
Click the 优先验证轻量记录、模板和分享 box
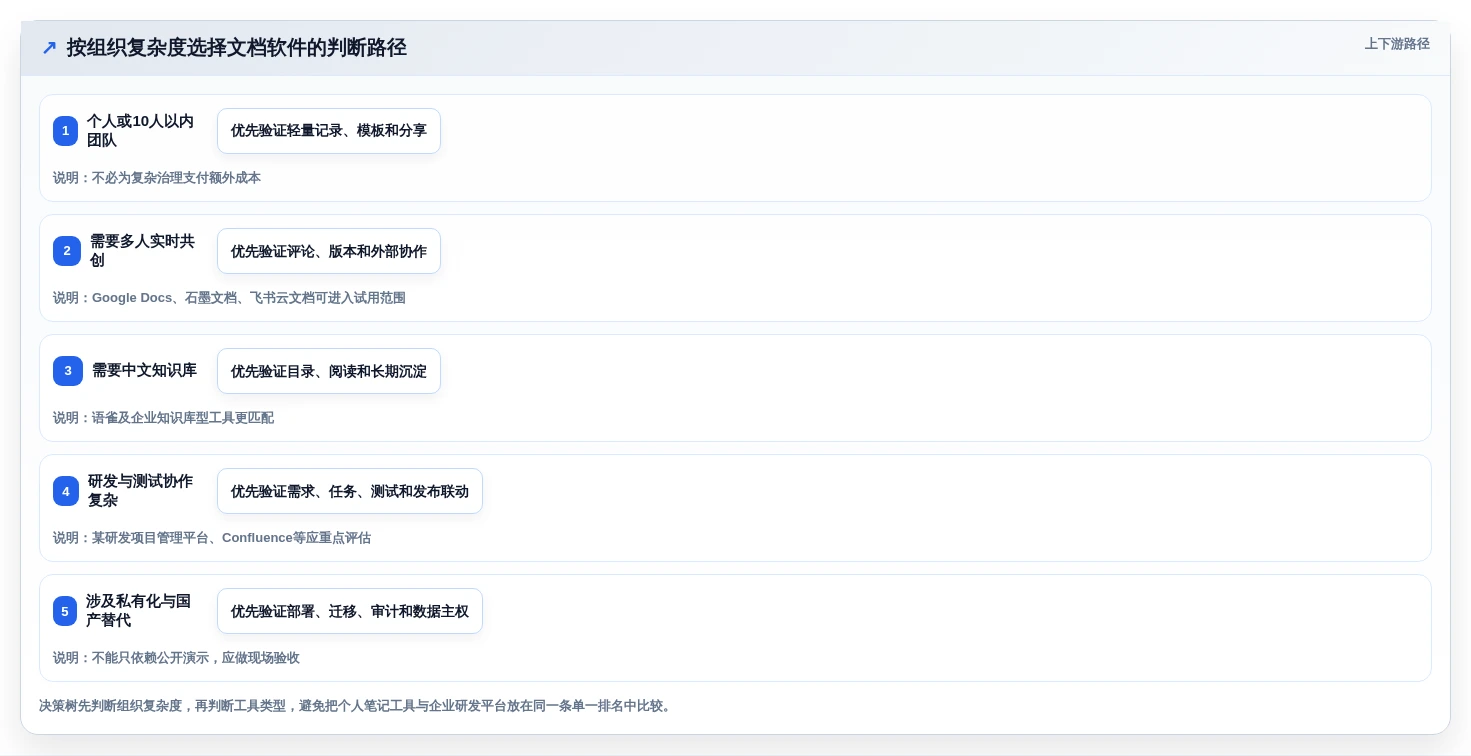[329, 131]
